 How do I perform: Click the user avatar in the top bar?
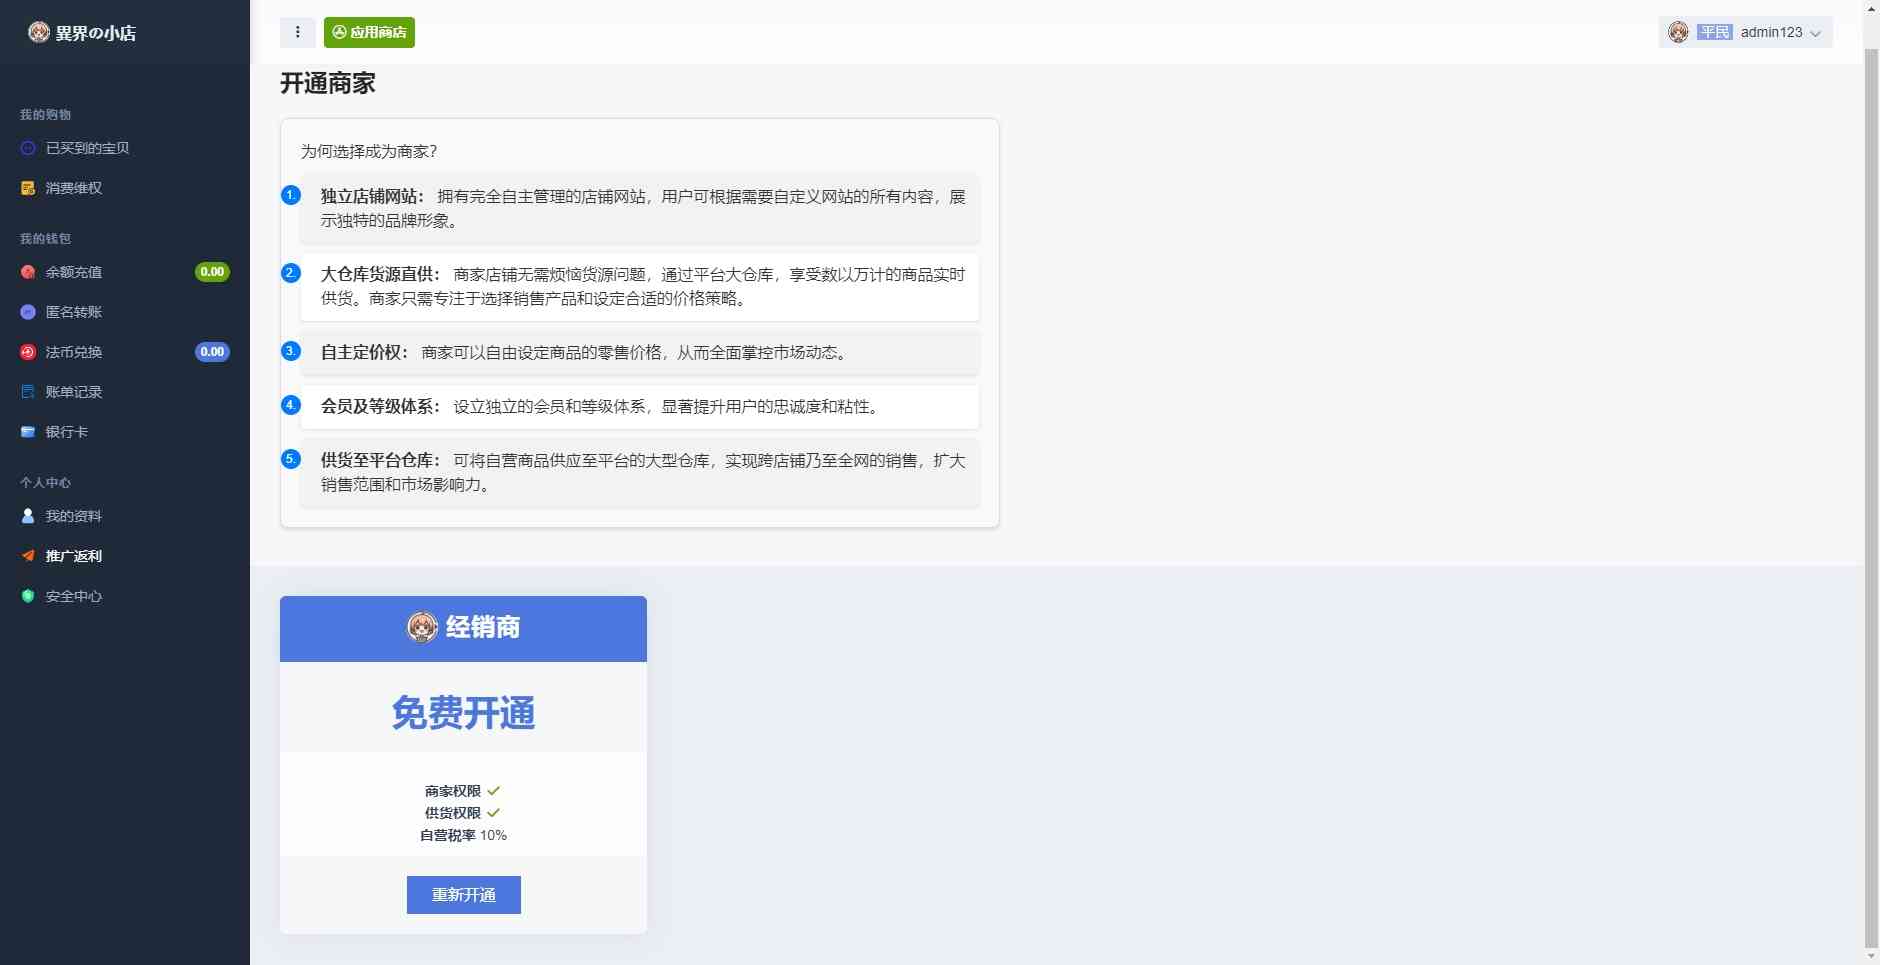(x=1679, y=32)
